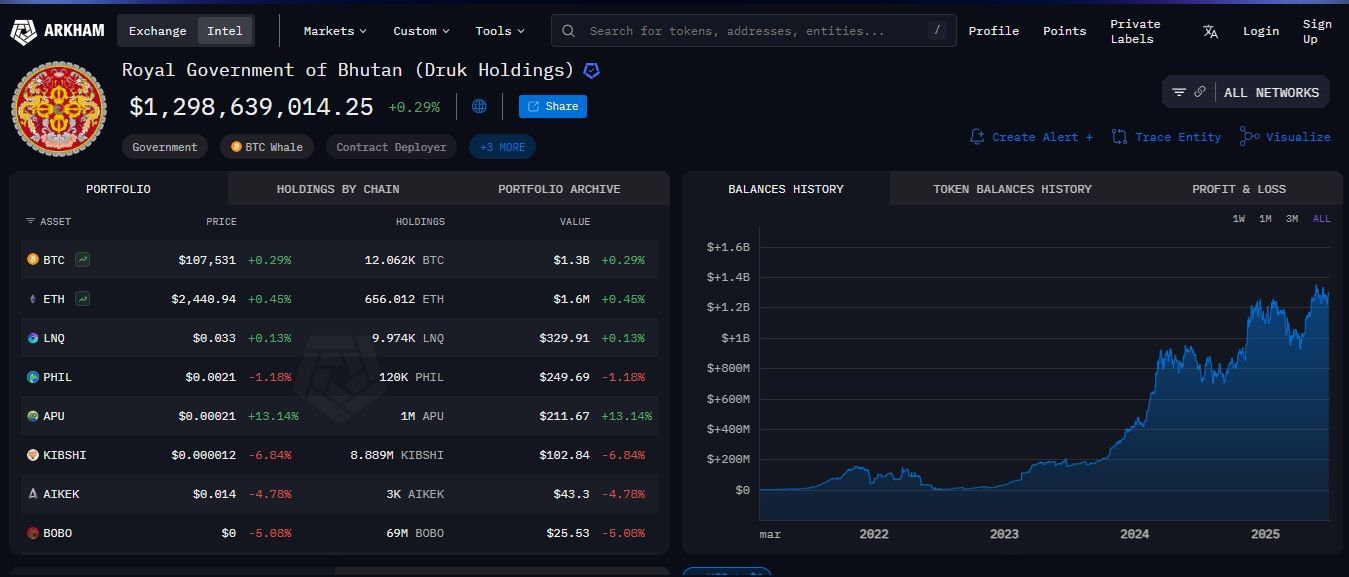
Task: Click the APU token icon
Action: (33, 416)
